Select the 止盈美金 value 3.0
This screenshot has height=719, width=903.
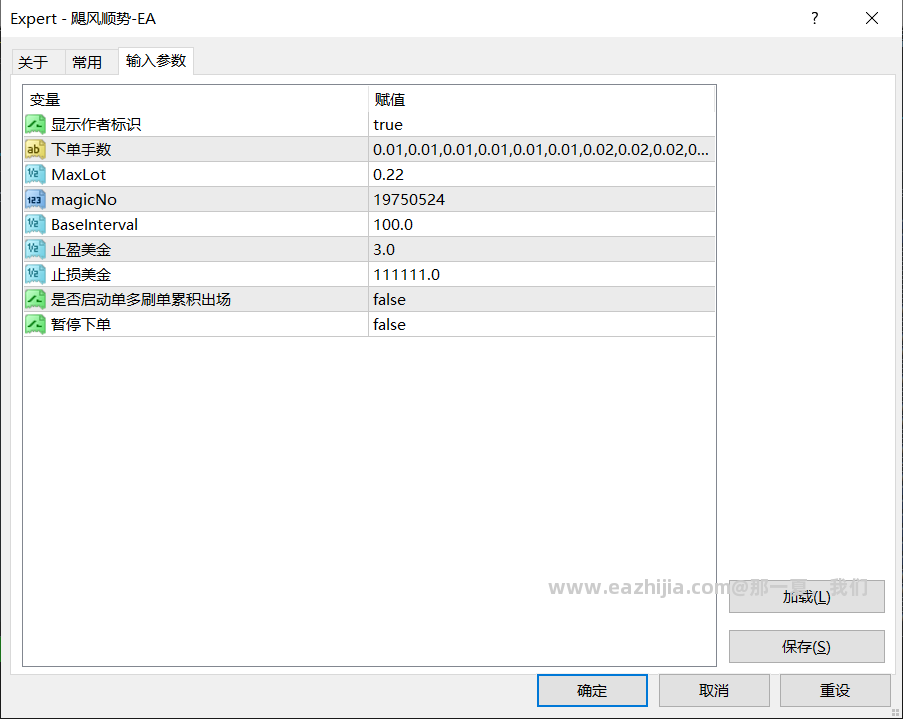(384, 249)
